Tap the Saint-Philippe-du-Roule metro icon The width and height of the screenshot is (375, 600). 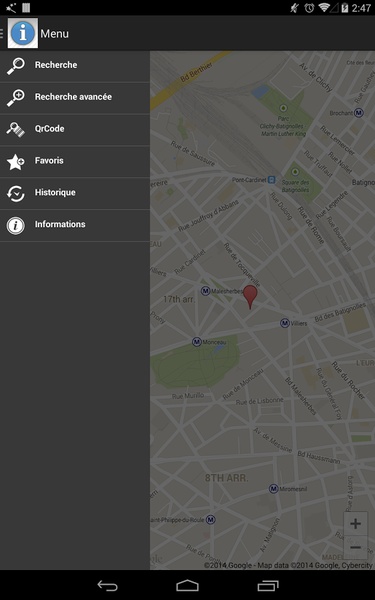(210, 520)
